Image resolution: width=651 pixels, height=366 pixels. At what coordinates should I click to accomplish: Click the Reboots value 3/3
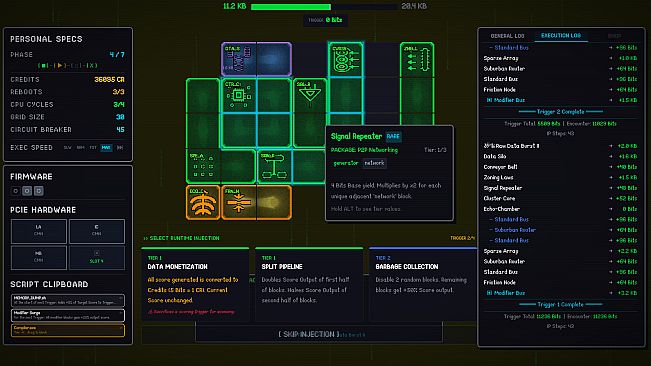(118, 92)
